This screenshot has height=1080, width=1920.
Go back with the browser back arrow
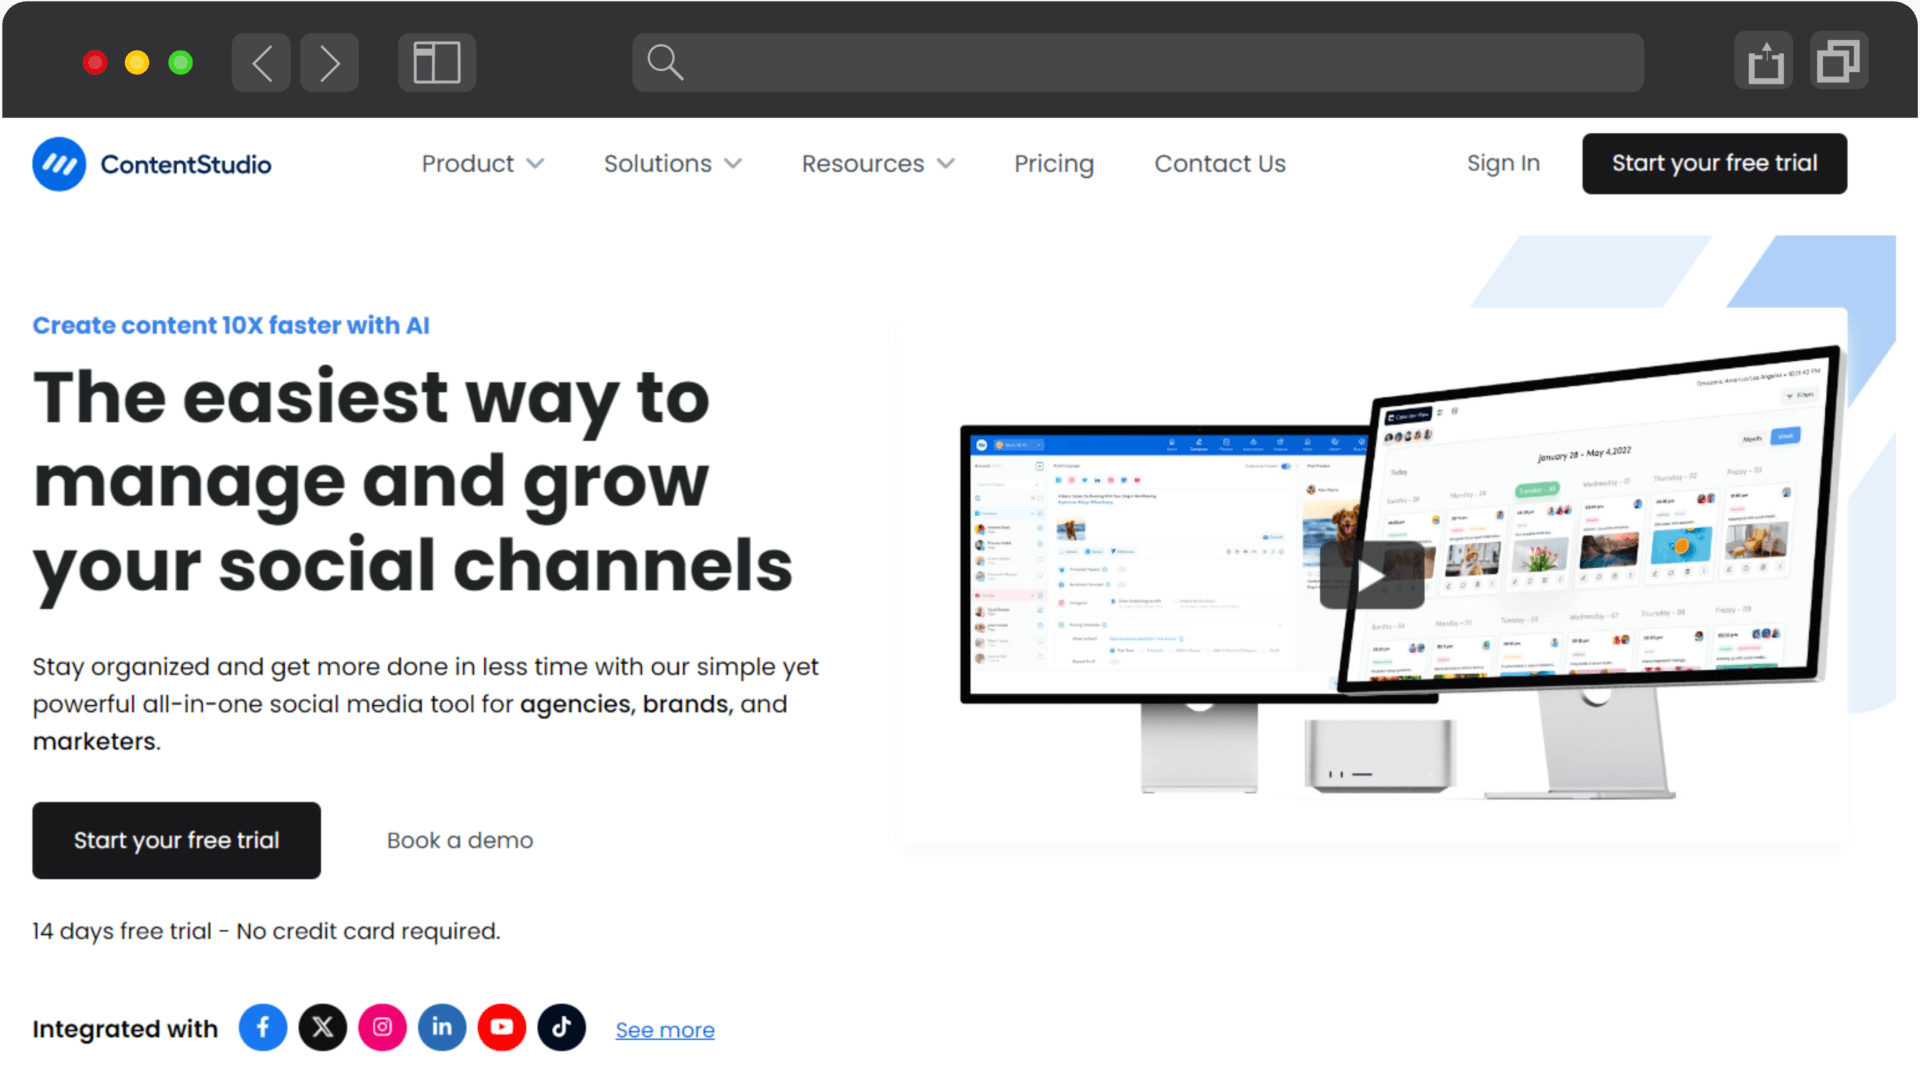pyautogui.click(x=261, y=63)
